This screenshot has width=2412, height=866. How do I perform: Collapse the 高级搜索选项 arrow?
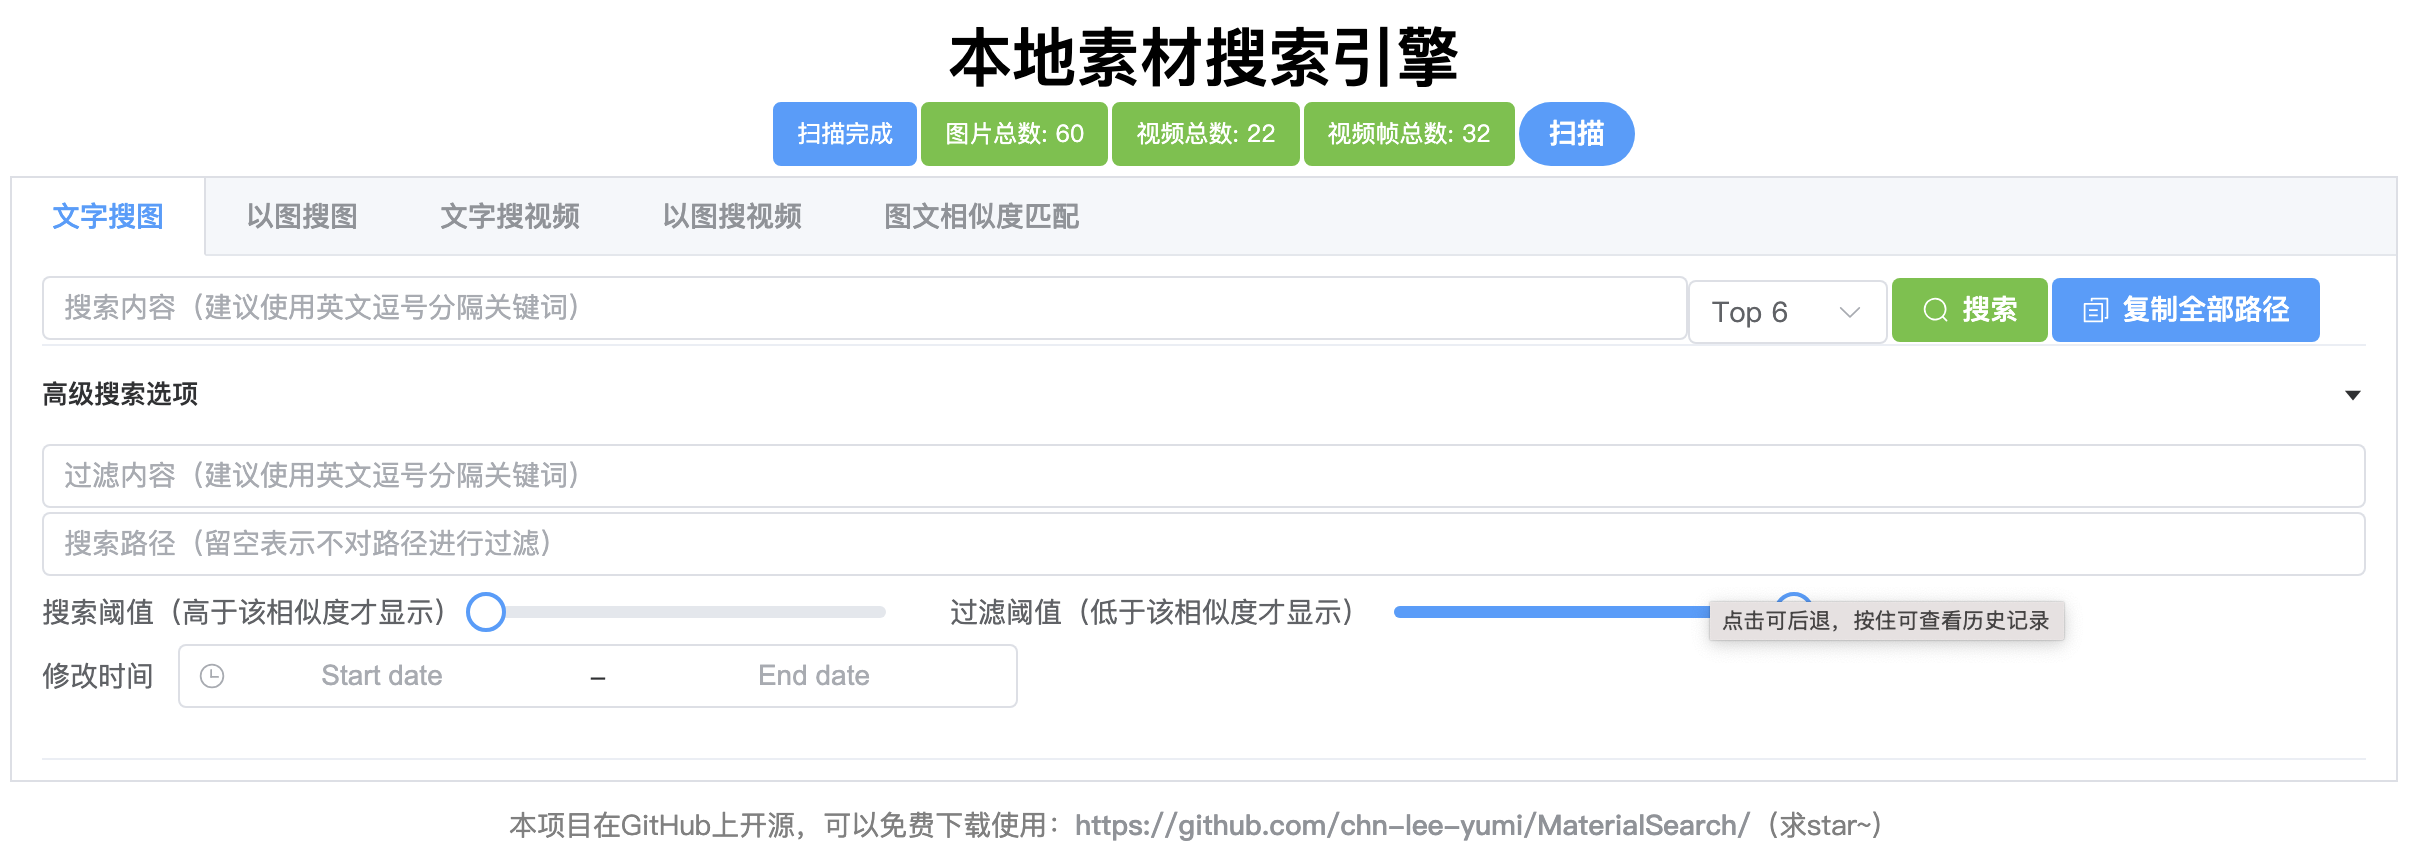2353,395
